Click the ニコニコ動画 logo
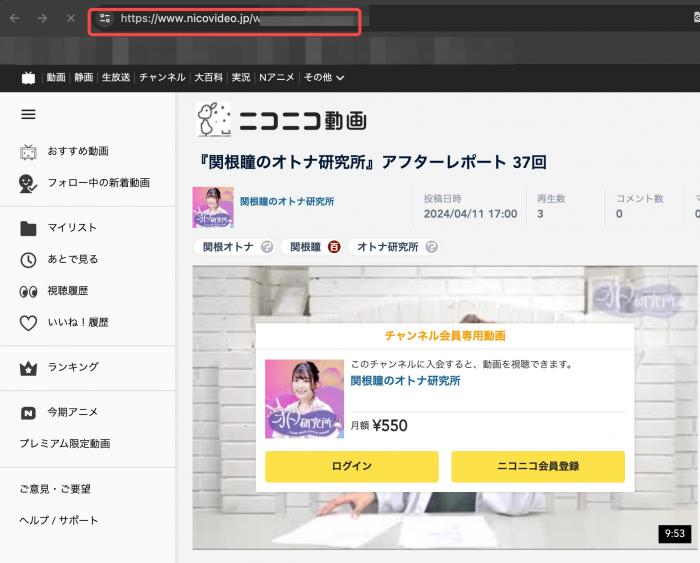This screenshot has height=563, width=700. [281, 120]
